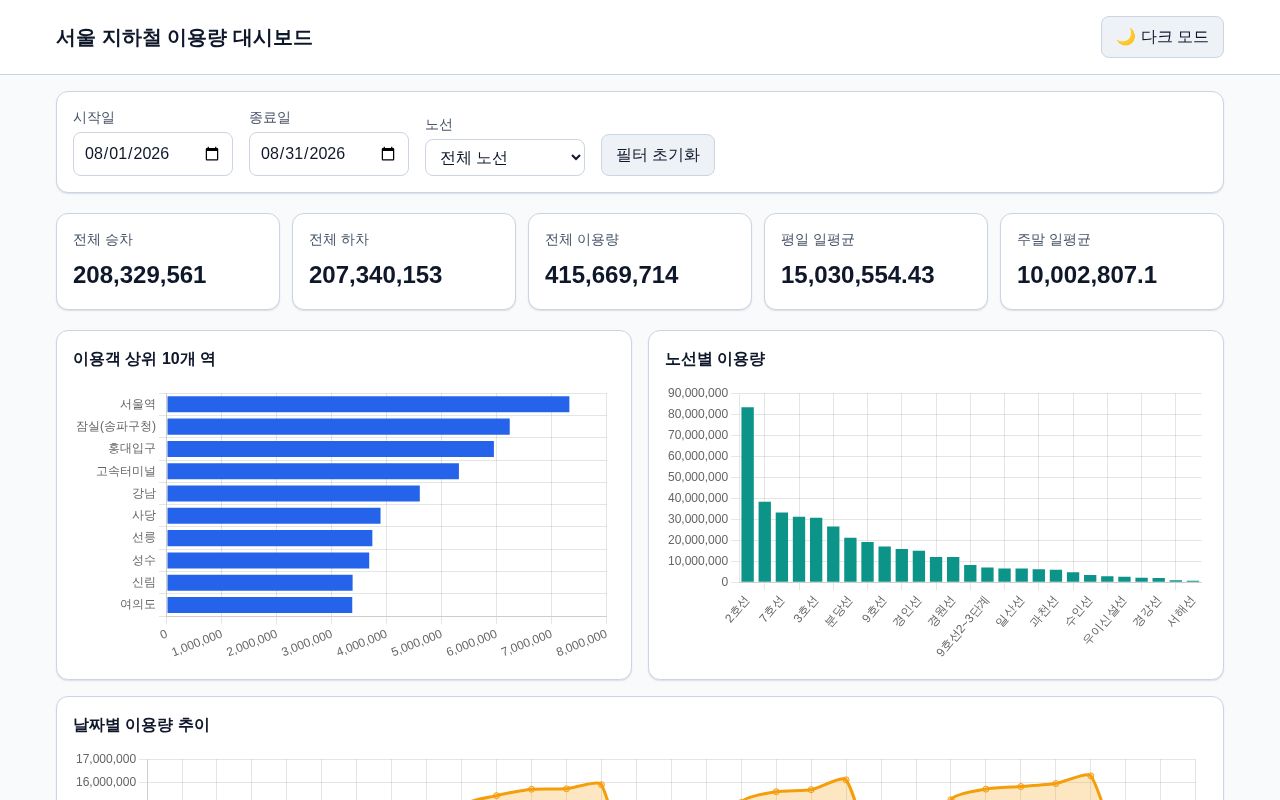
Task: Click the 강남 station bar
Action: (293, 493)
